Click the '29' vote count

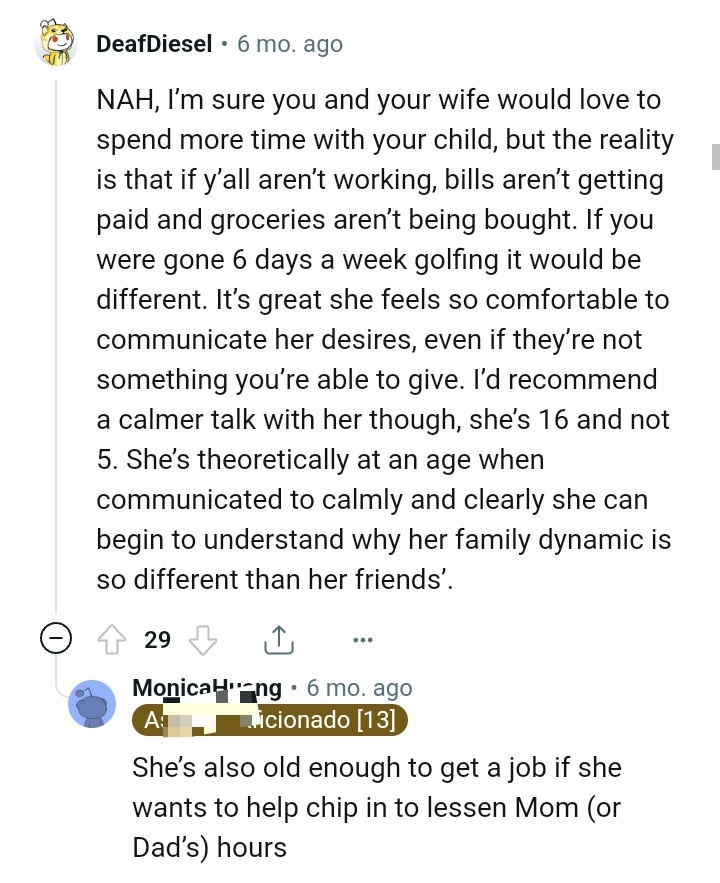coord(157,639)
